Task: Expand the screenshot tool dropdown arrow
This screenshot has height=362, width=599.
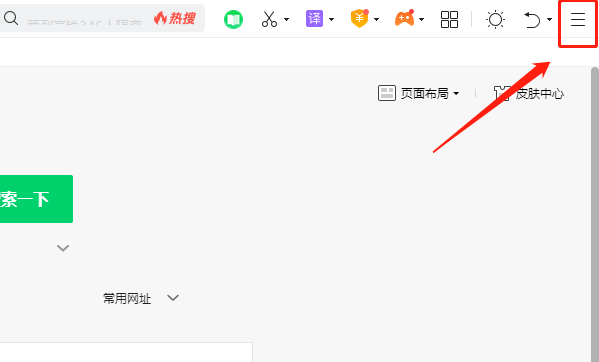Action: (x=287, y=19)
